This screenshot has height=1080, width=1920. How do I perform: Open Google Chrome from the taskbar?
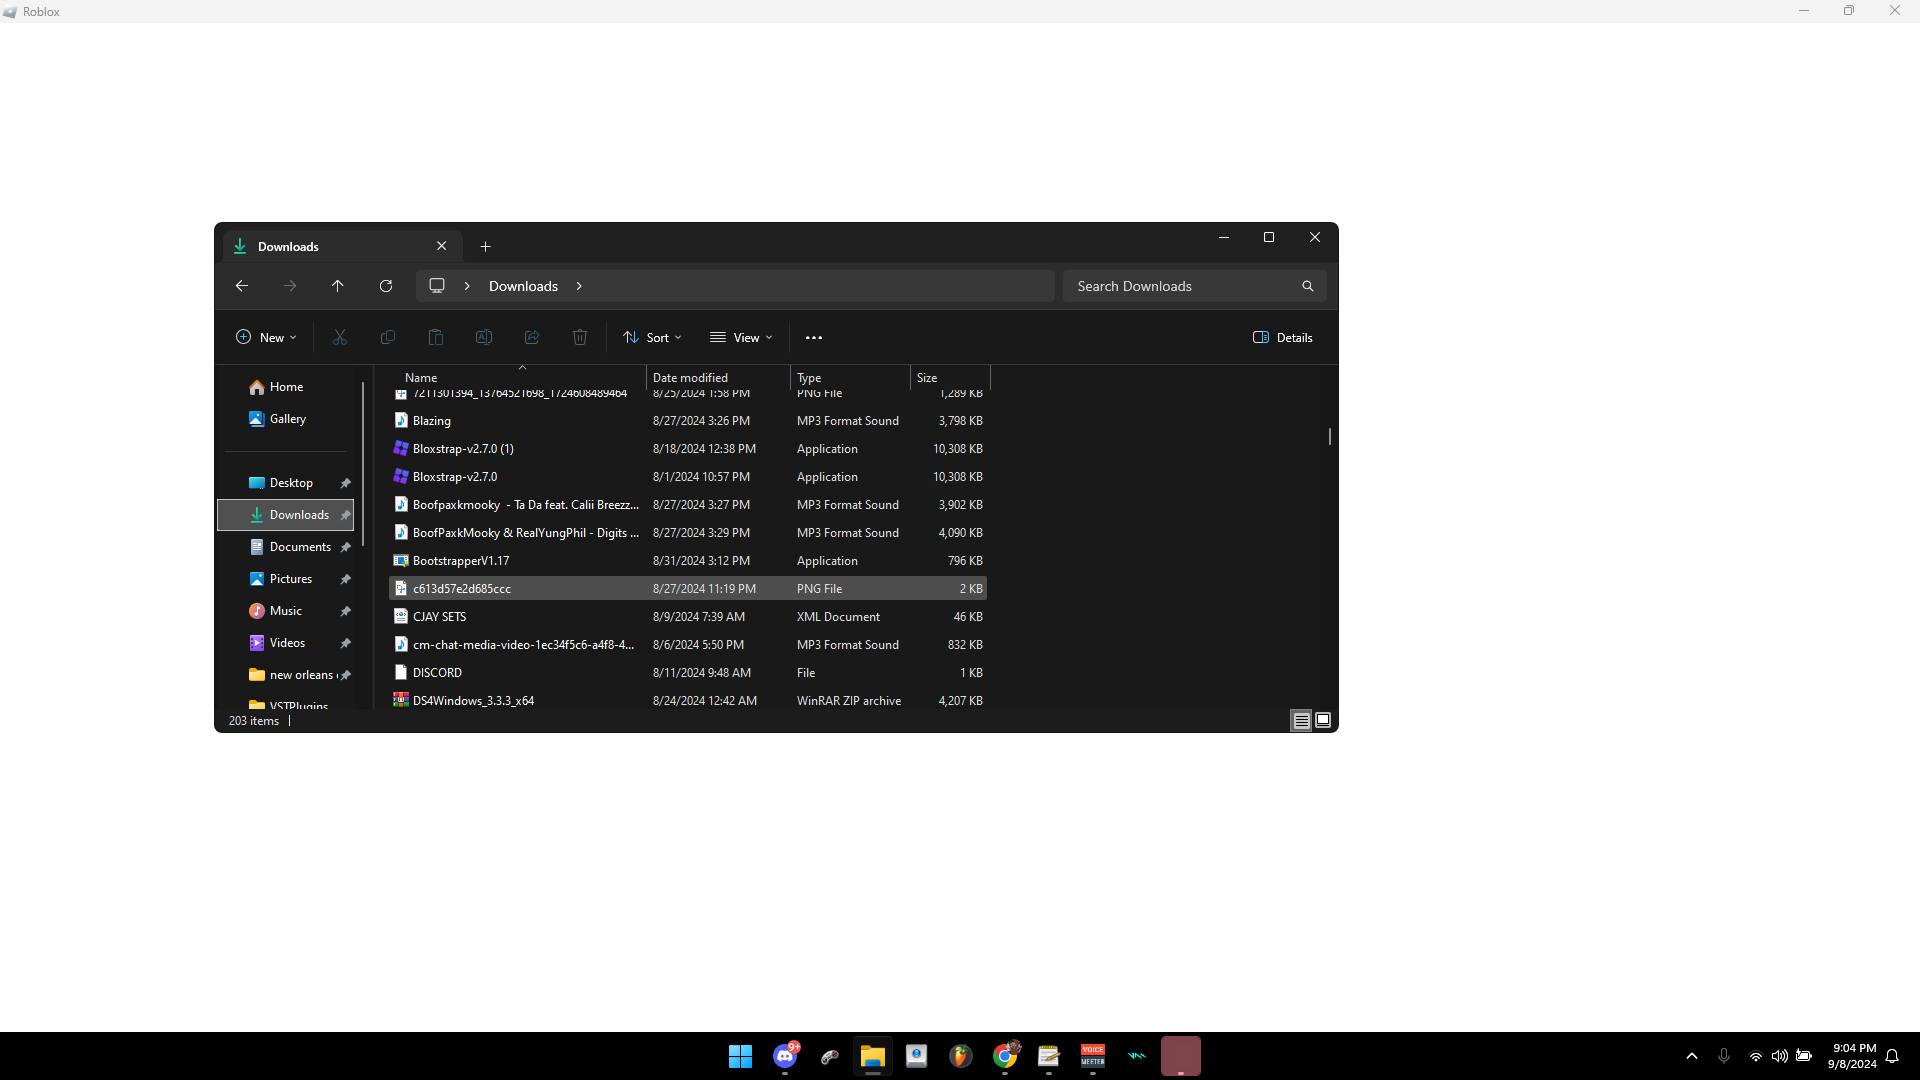point(1005,1056)
